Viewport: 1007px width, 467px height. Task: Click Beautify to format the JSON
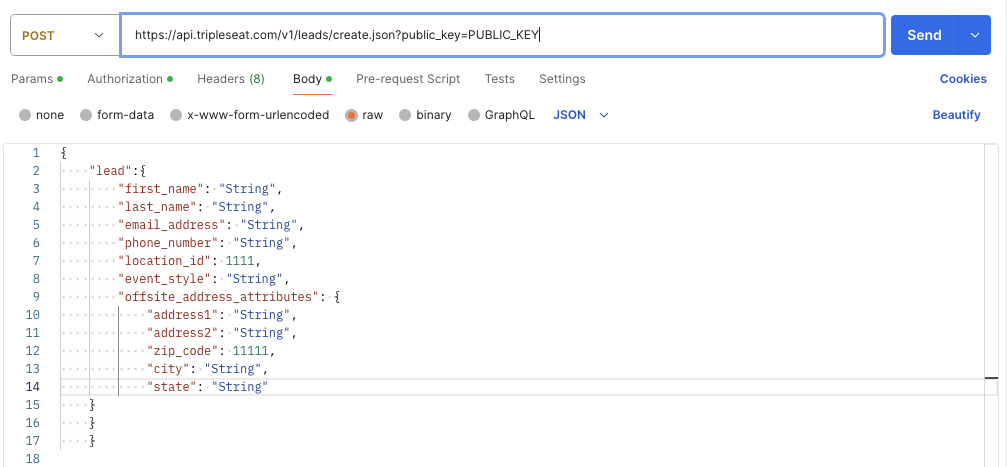coord(956,115)
